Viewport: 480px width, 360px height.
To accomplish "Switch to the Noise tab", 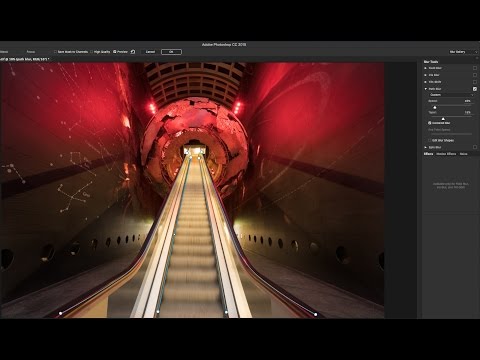I will [463, 154].
